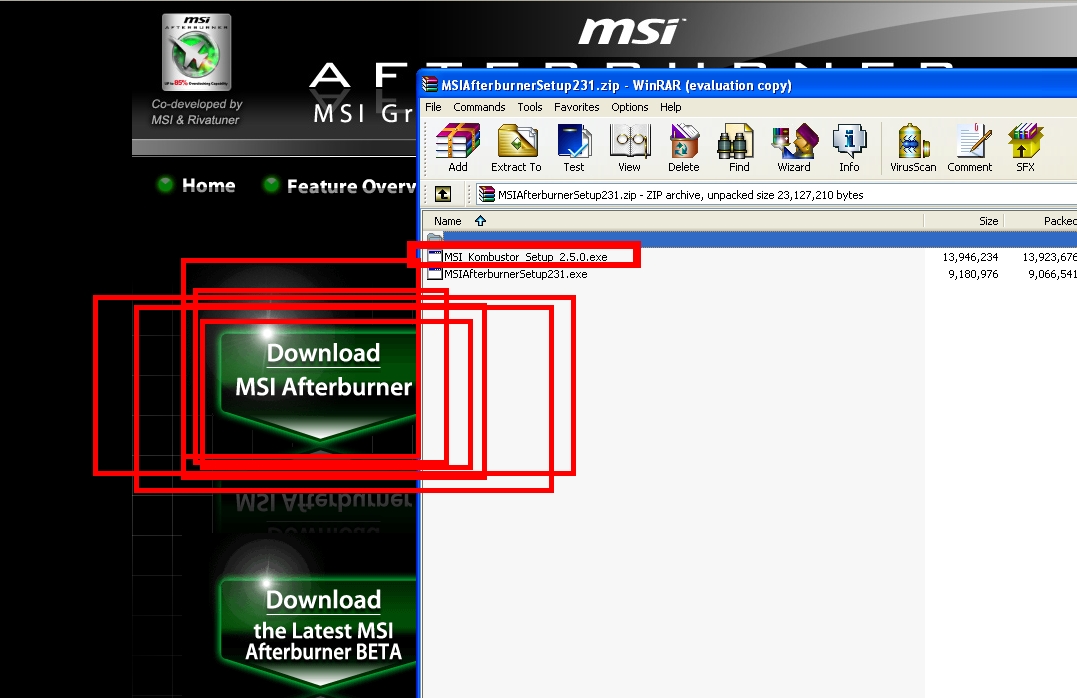Run the Test archive tool
Image resolution: width=1077 pixels, height=698 pixels.
point(574,148)
